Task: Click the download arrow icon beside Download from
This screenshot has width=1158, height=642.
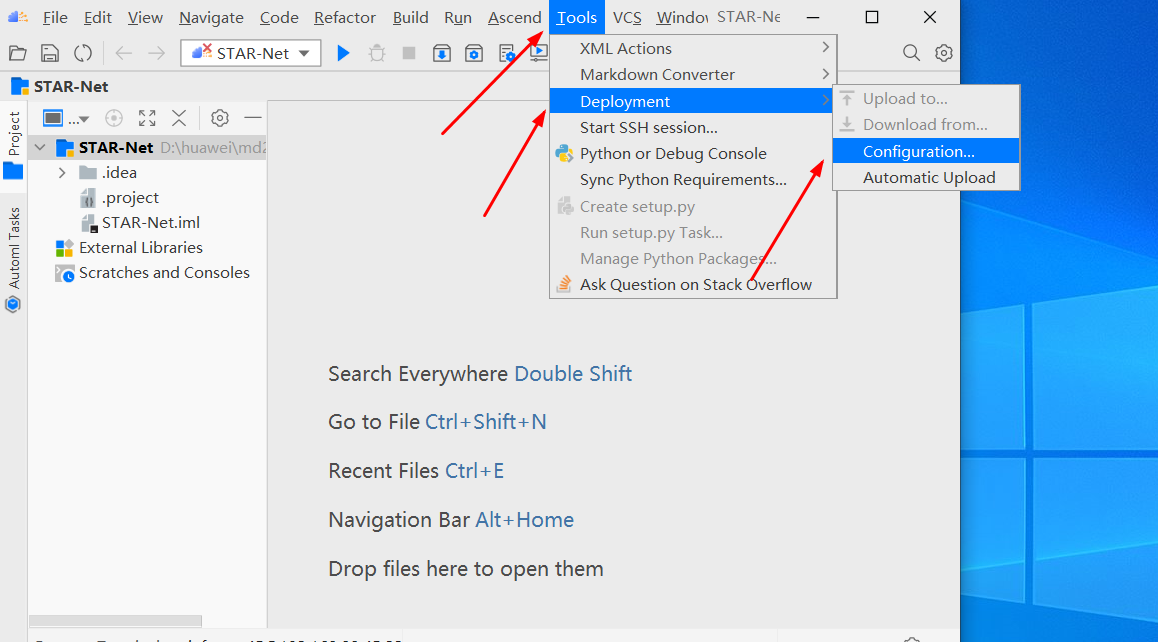Action: click(847, 124)
